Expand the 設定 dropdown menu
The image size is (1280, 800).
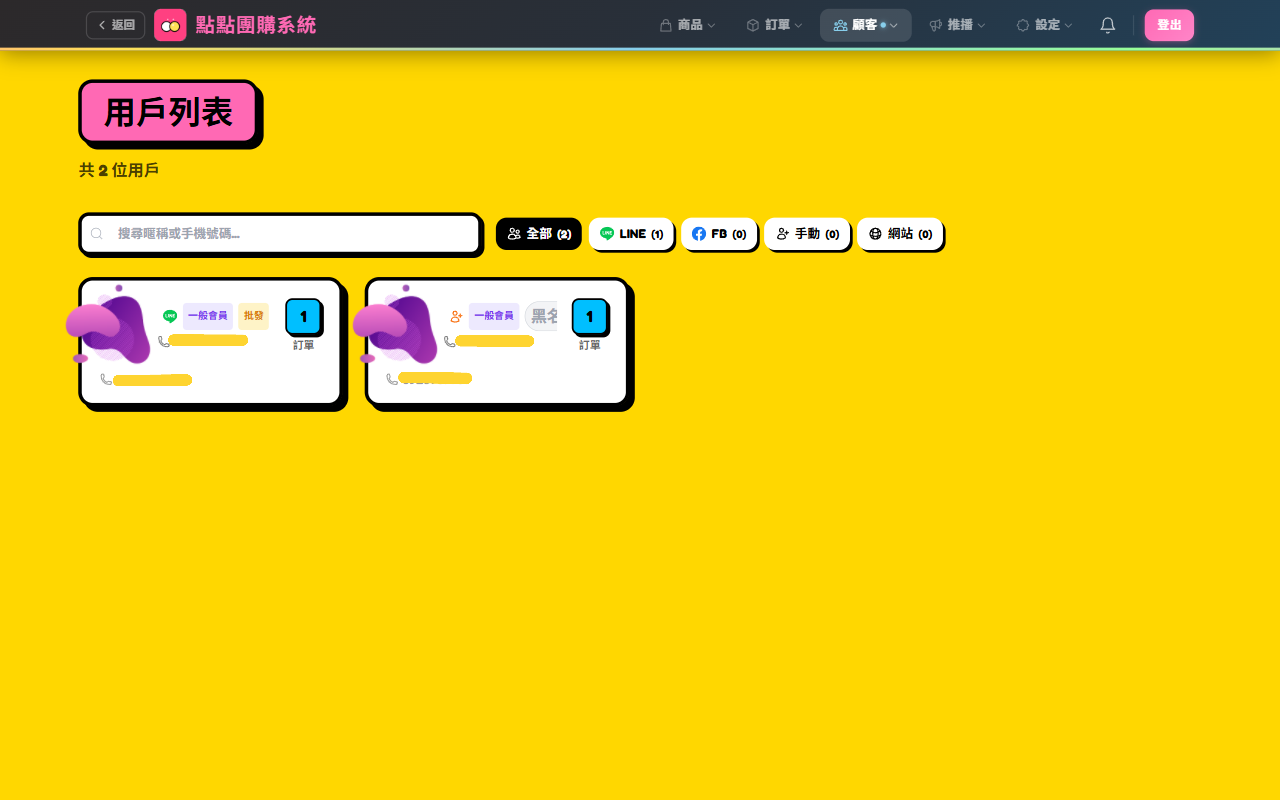1044,25
